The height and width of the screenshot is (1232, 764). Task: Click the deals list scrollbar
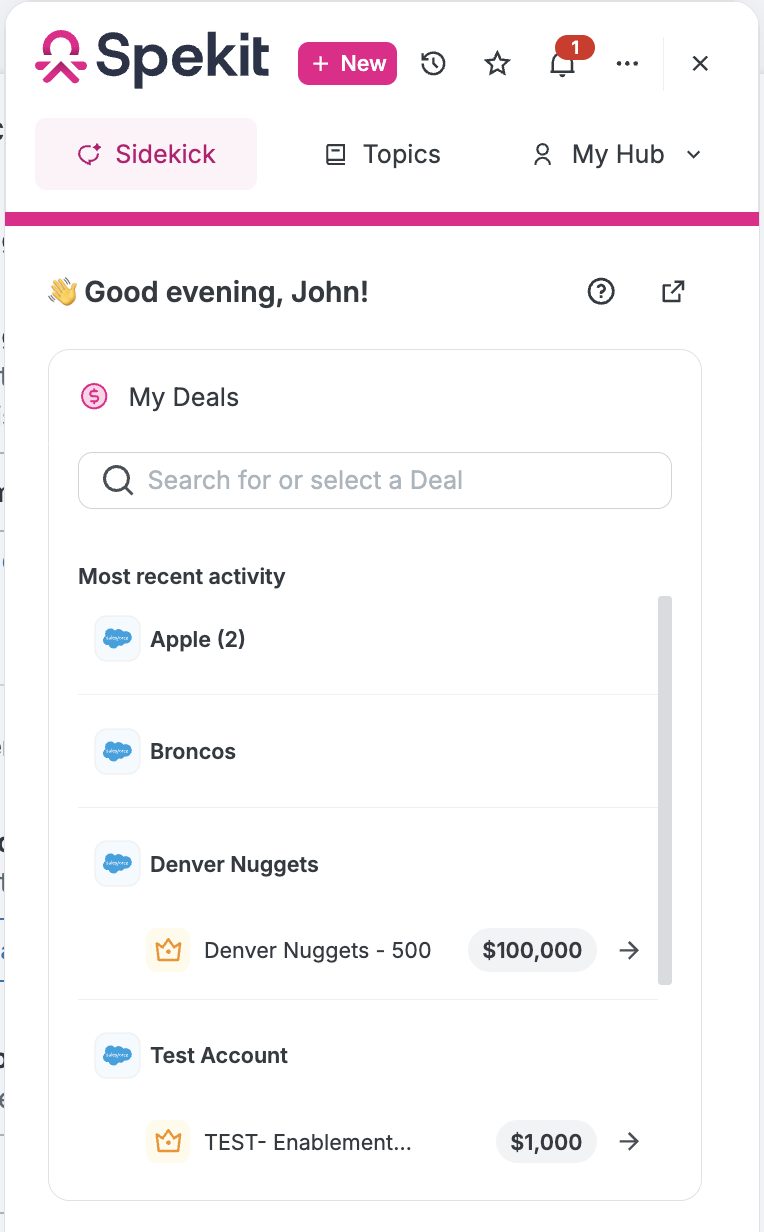(665, 790)
